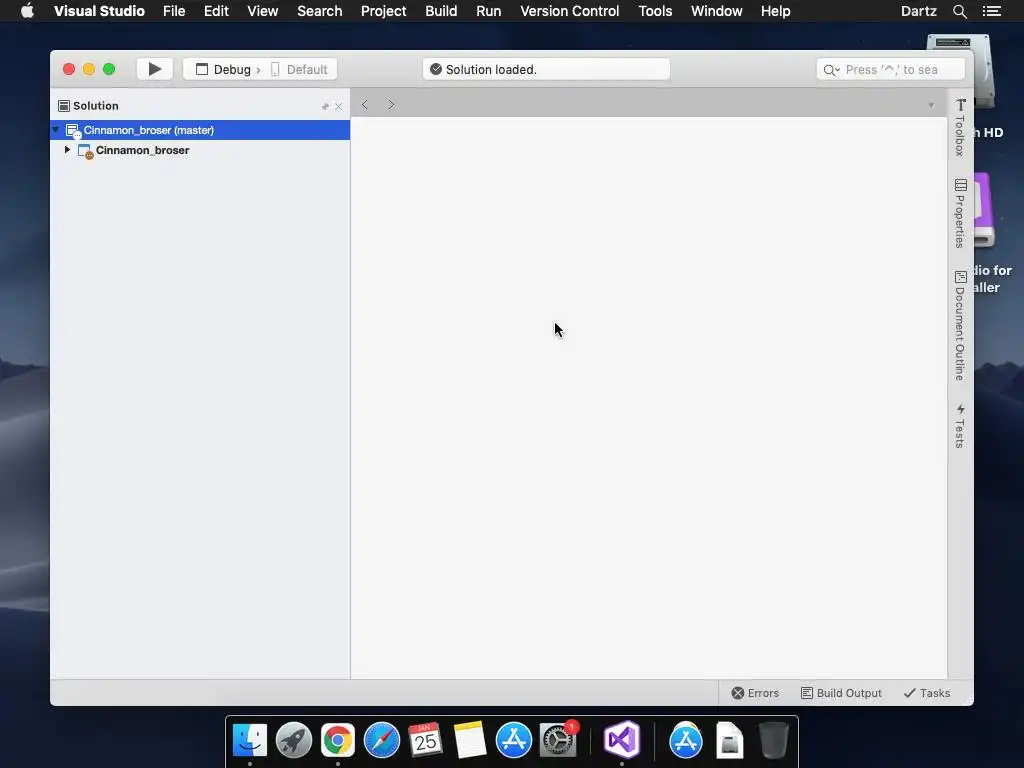
Task: Open the Trash in the Dock
Action: tap(774, 740)
